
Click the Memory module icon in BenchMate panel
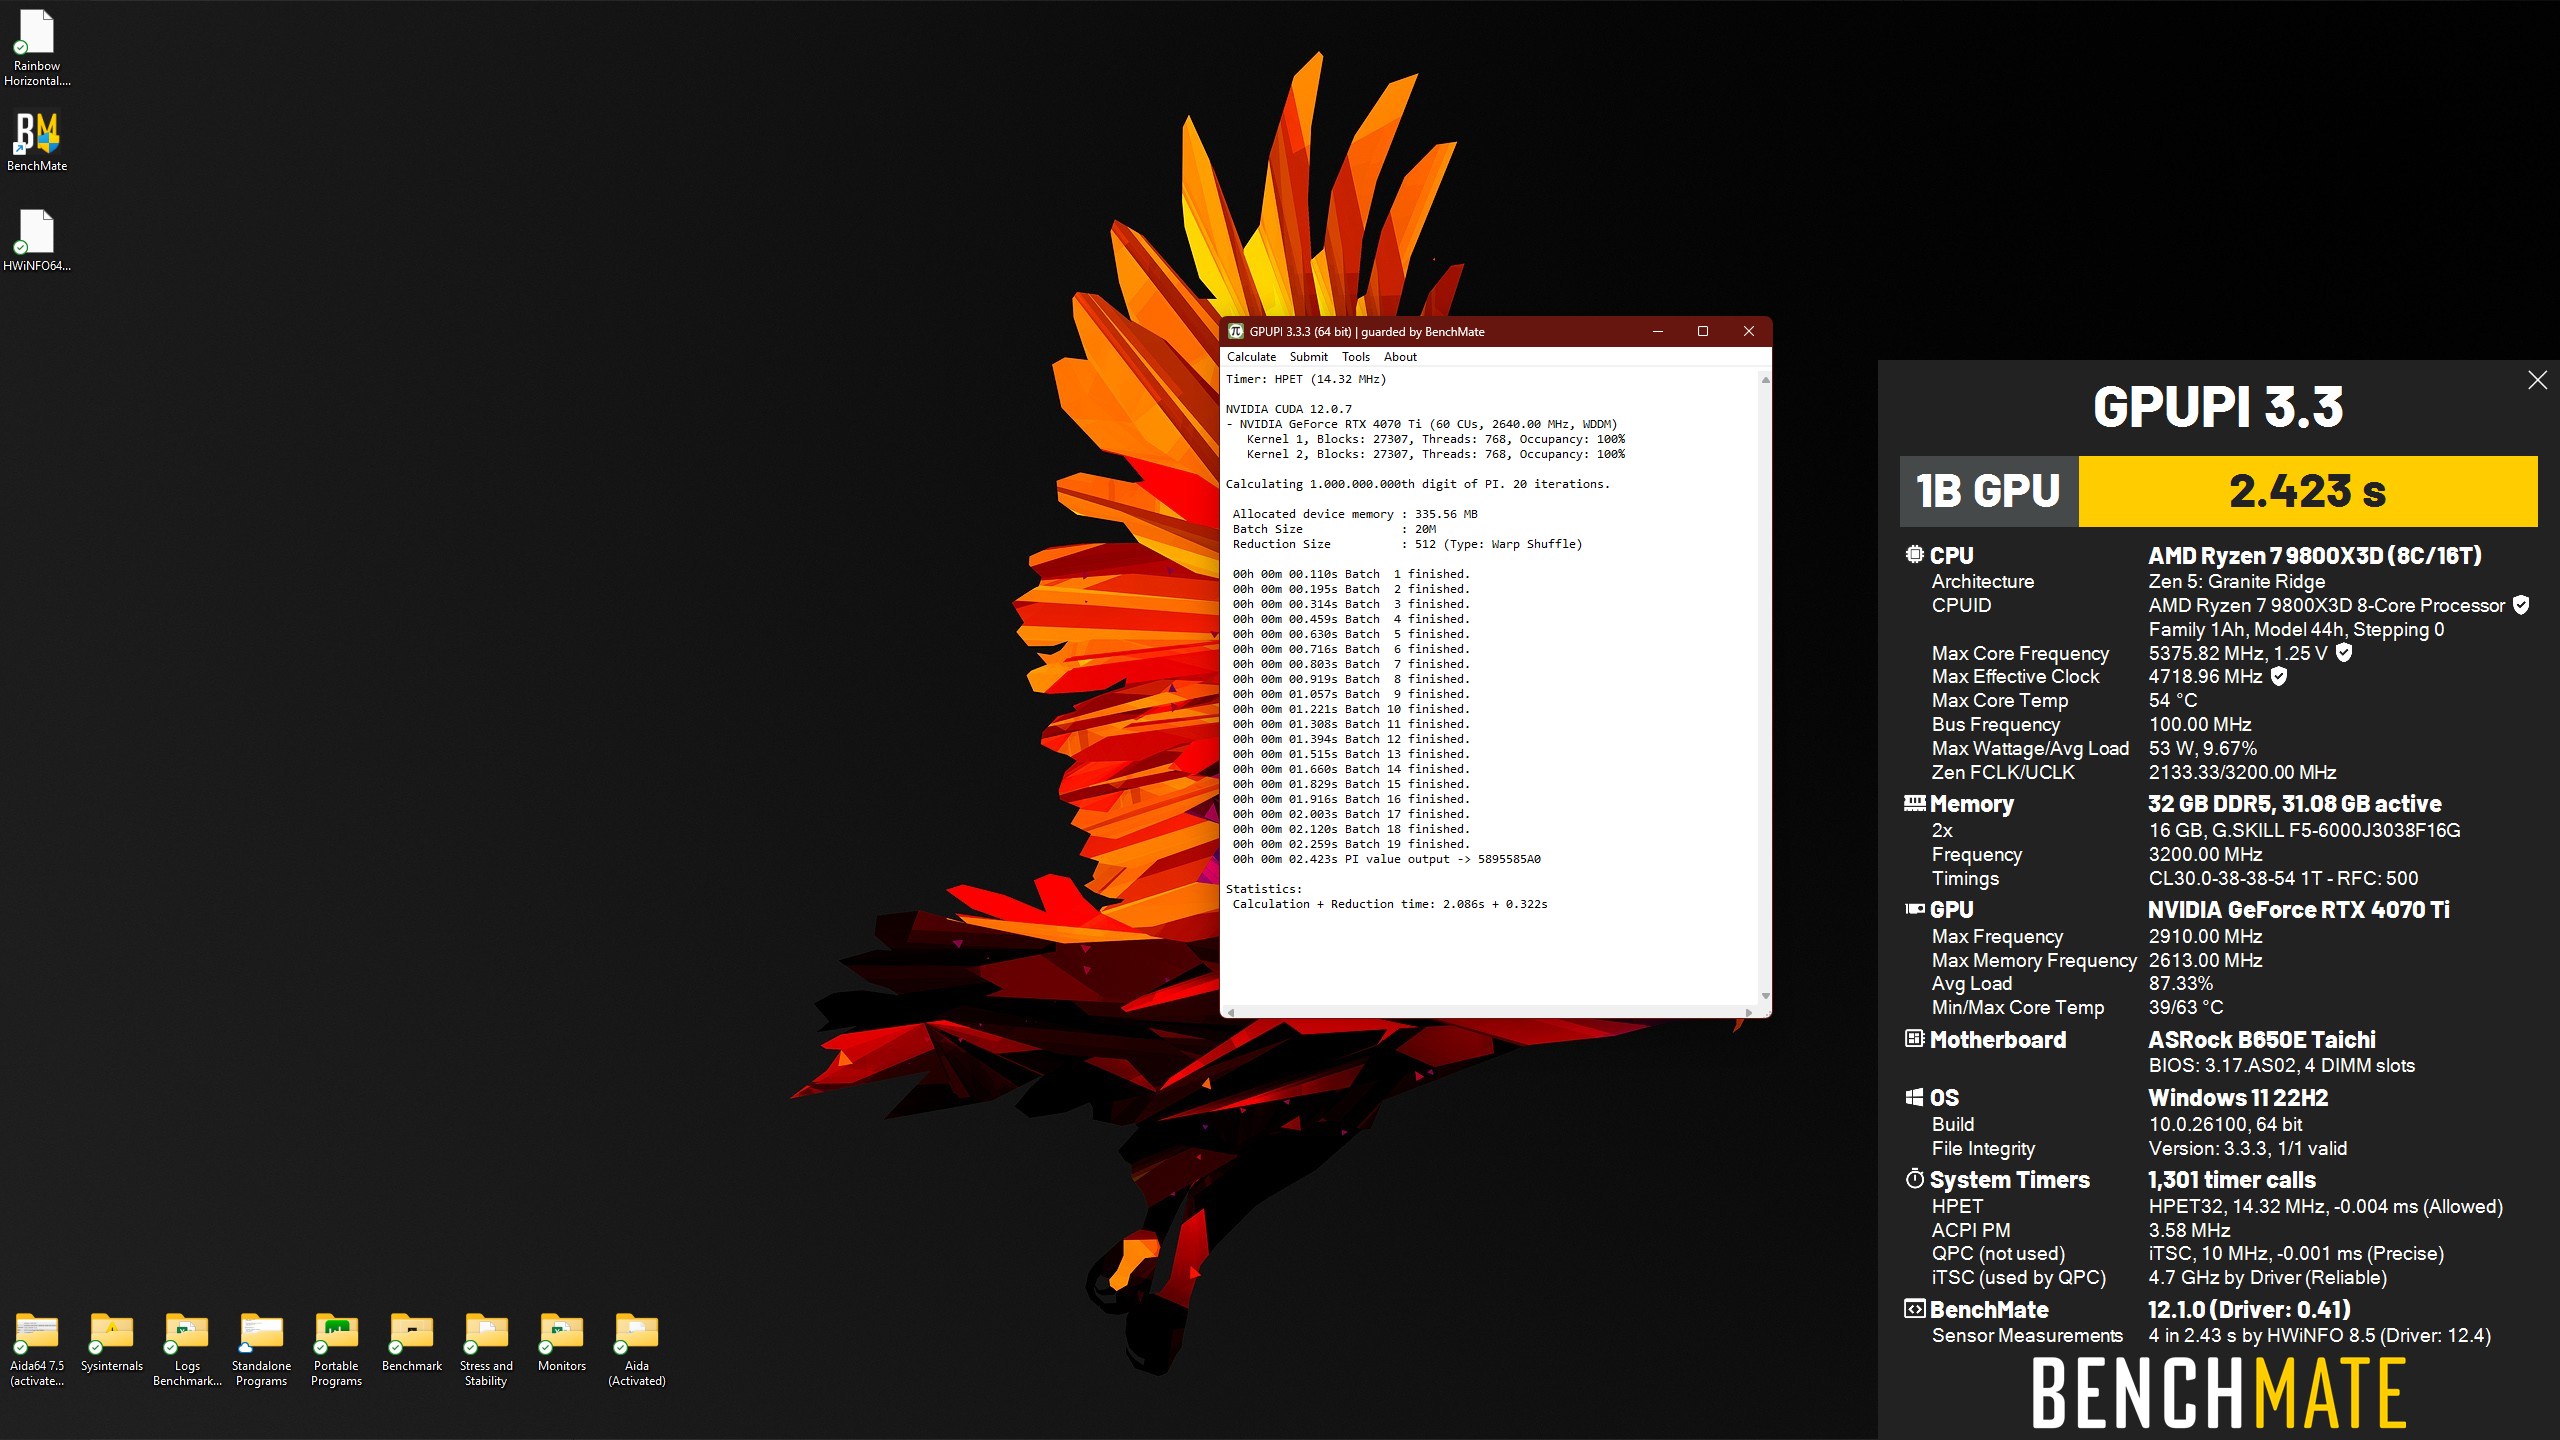(x=1914, y=803)
